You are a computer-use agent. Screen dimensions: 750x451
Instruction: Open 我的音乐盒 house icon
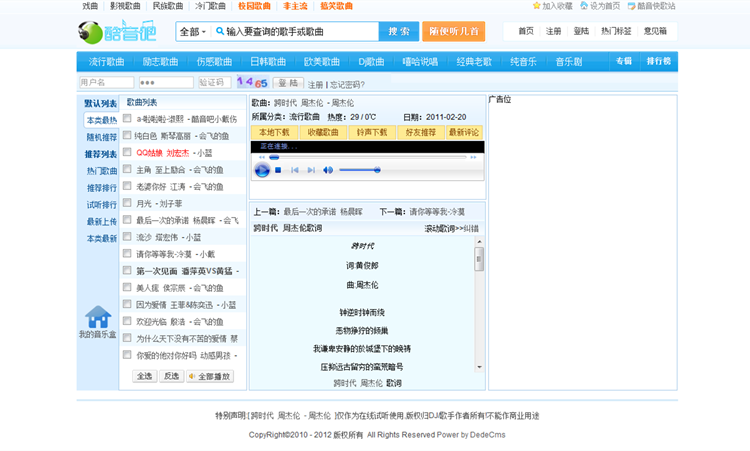98,317
